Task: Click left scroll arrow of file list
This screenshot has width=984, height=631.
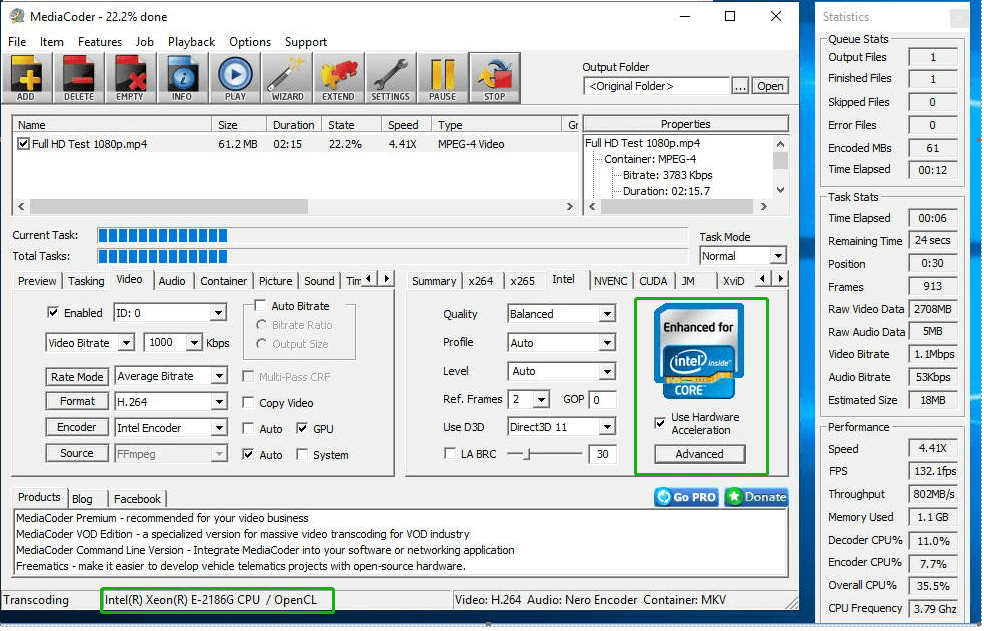Action: click(21, 207)
